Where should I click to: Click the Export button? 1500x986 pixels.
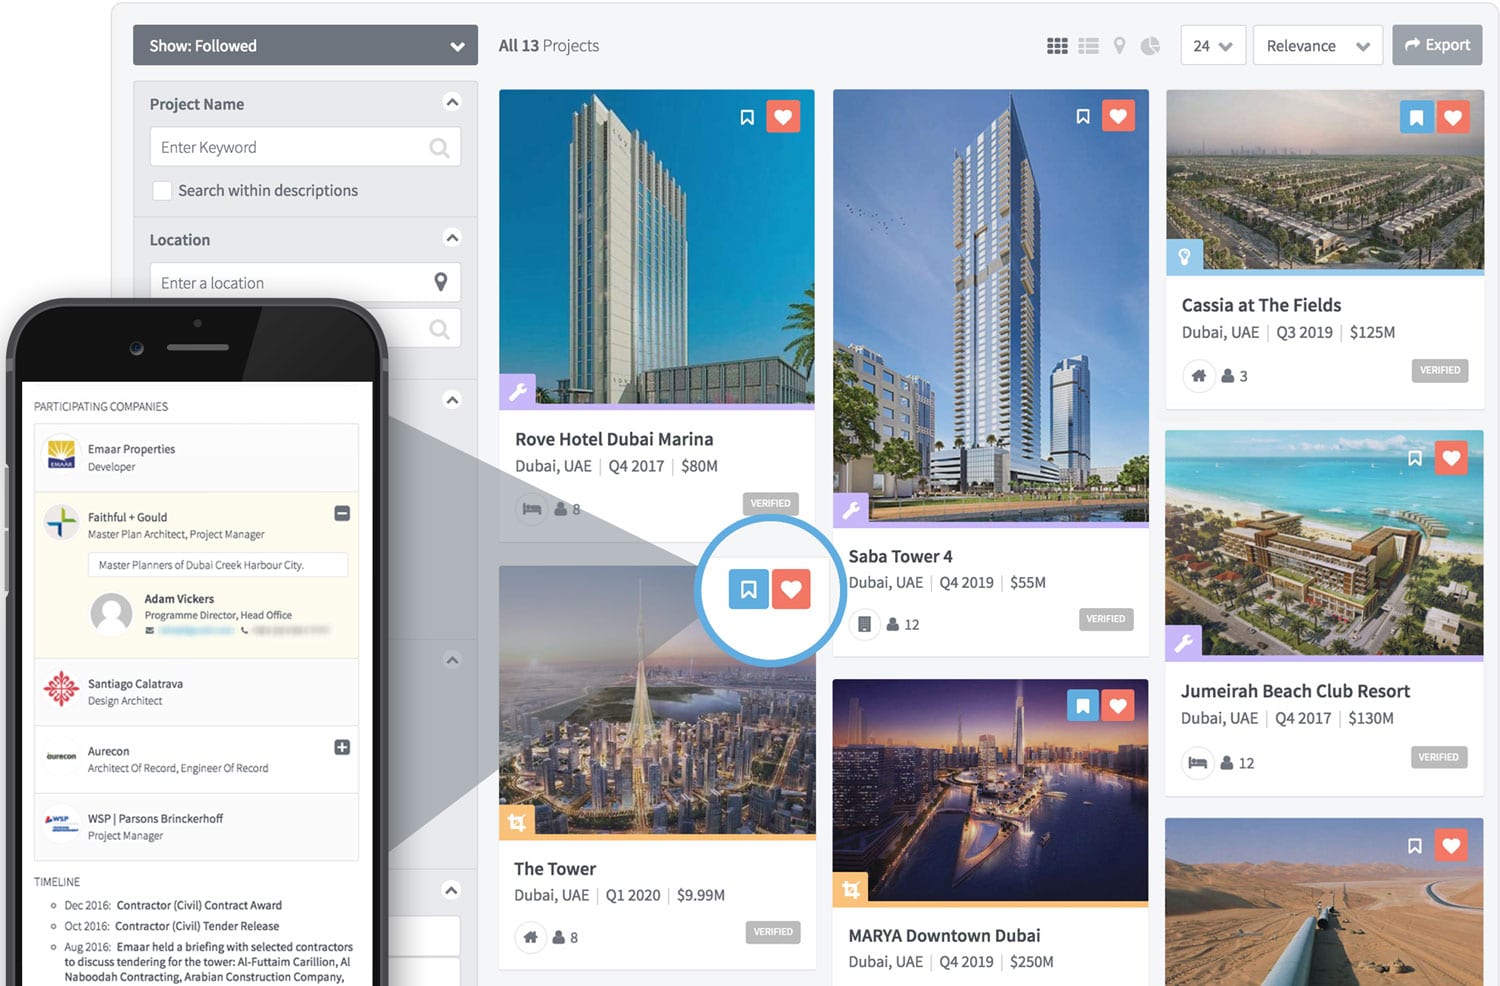point(1437,45)
